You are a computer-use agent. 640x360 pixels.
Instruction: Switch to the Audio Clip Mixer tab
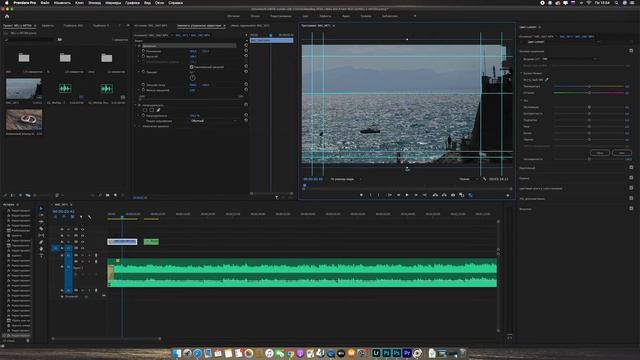250,25
